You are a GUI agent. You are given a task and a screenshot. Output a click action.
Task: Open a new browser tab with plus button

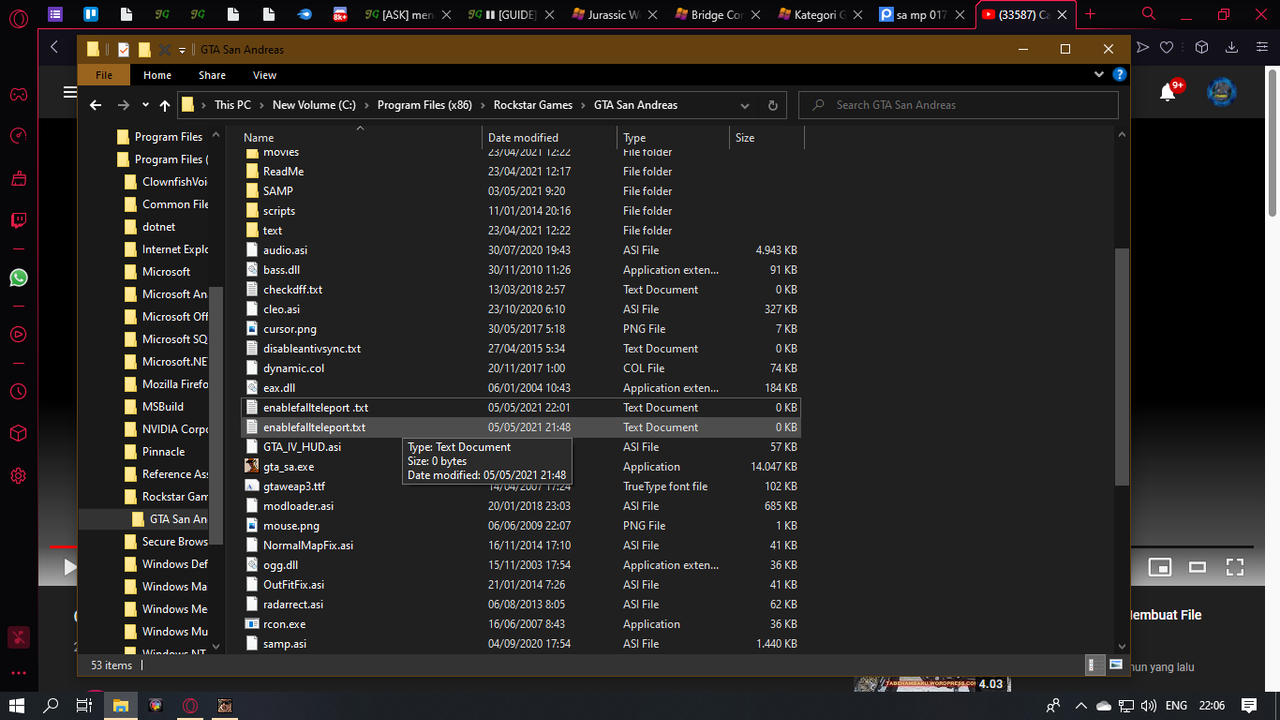point(1090,14)
